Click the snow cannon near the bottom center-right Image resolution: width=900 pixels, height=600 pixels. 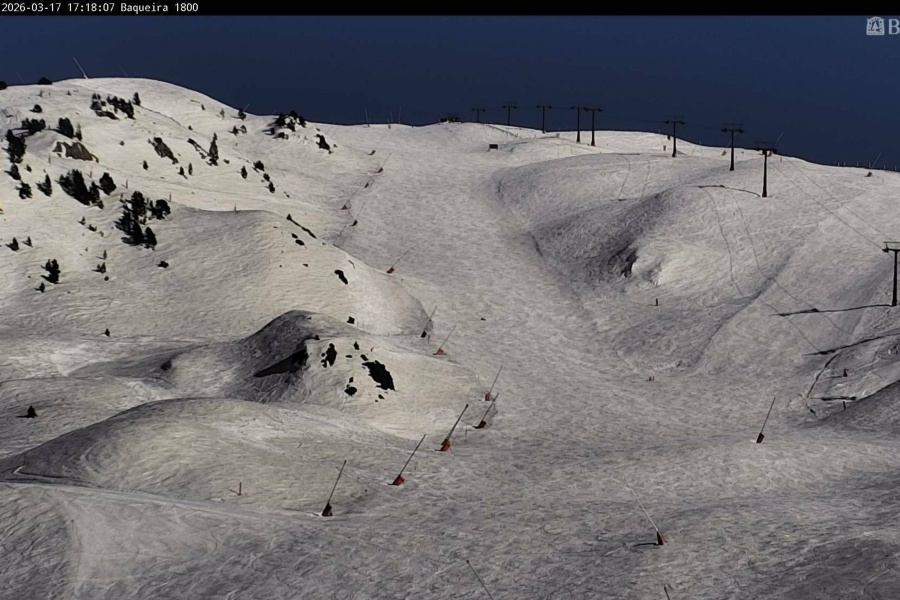pos(658,538)
